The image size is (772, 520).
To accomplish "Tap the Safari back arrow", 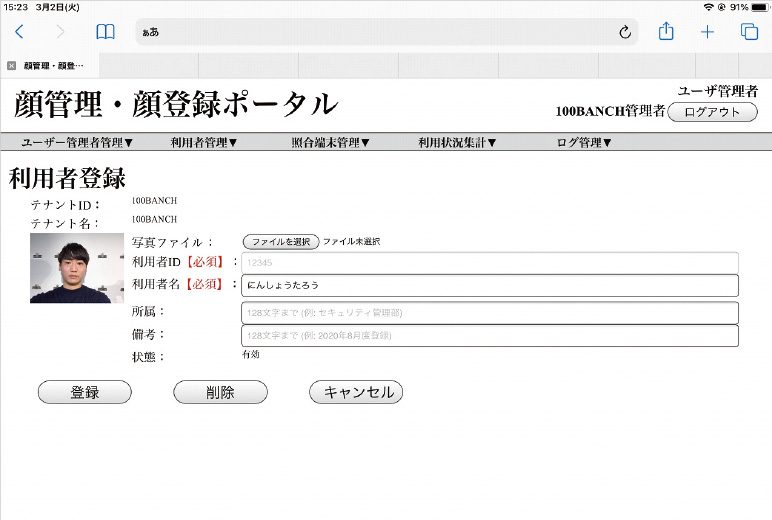I will click(x=19, y=32).
